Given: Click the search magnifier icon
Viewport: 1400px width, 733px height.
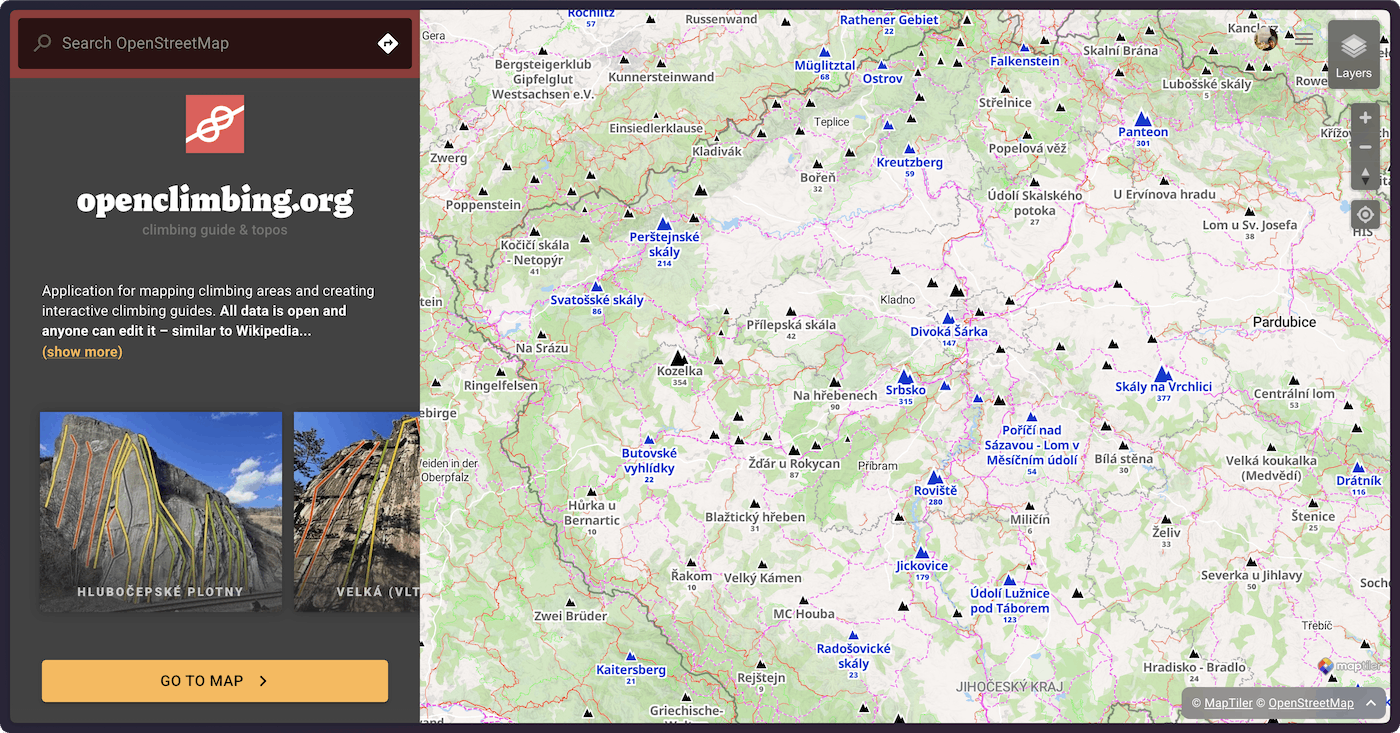Looking at the screenshot, I should [42, 43].
